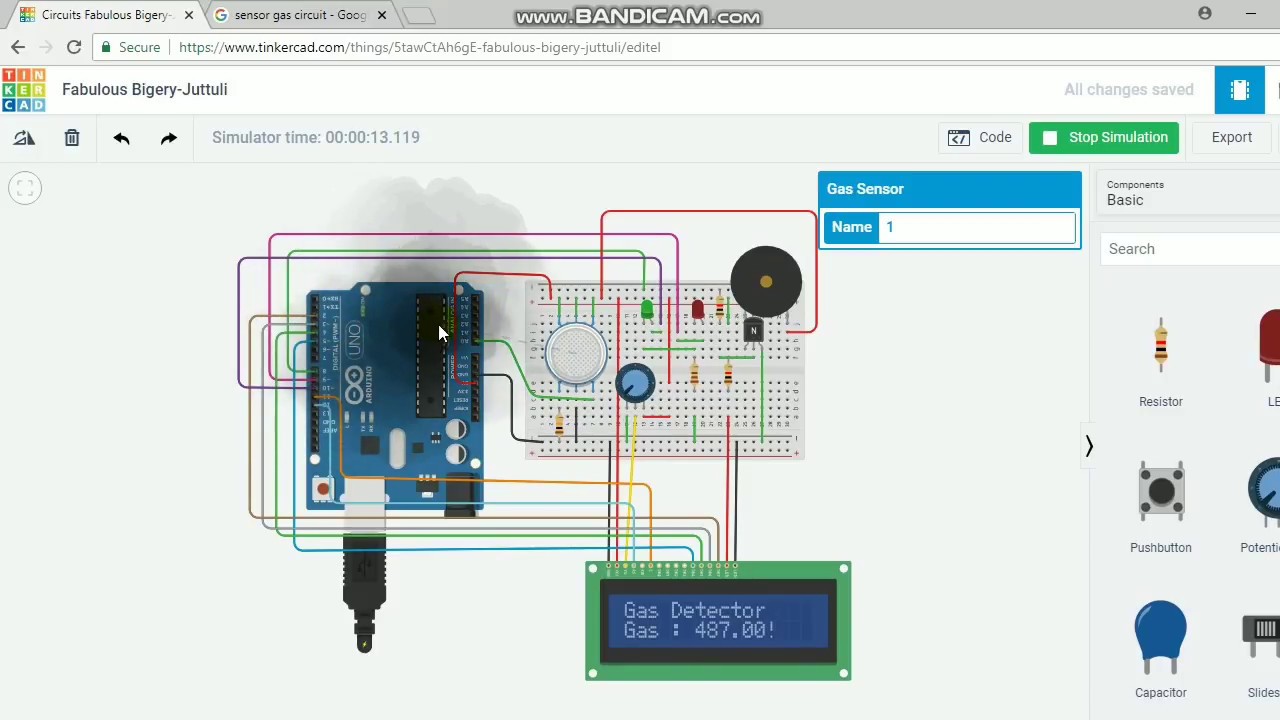Close the sensor gas circuit tab
The image size is (1280, 720).
click(x=381, y=16)
